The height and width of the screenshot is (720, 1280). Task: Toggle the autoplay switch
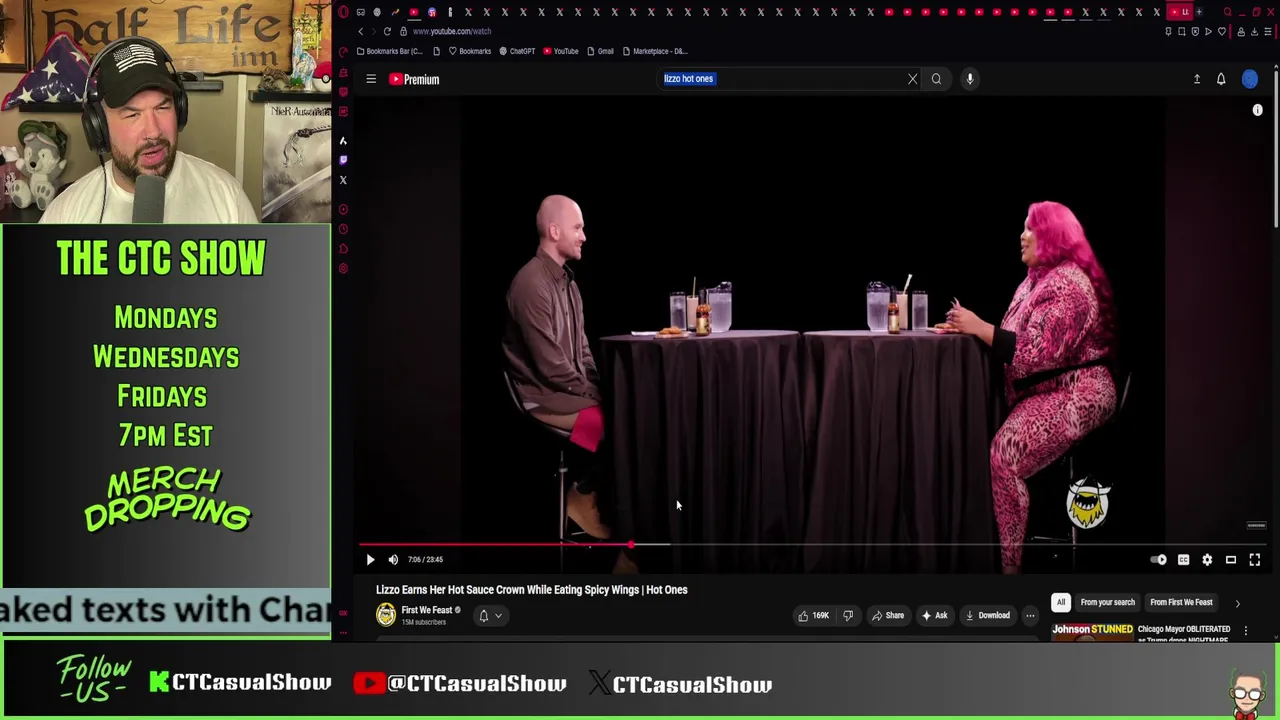pyautogui.click(x=1158, y=560)
